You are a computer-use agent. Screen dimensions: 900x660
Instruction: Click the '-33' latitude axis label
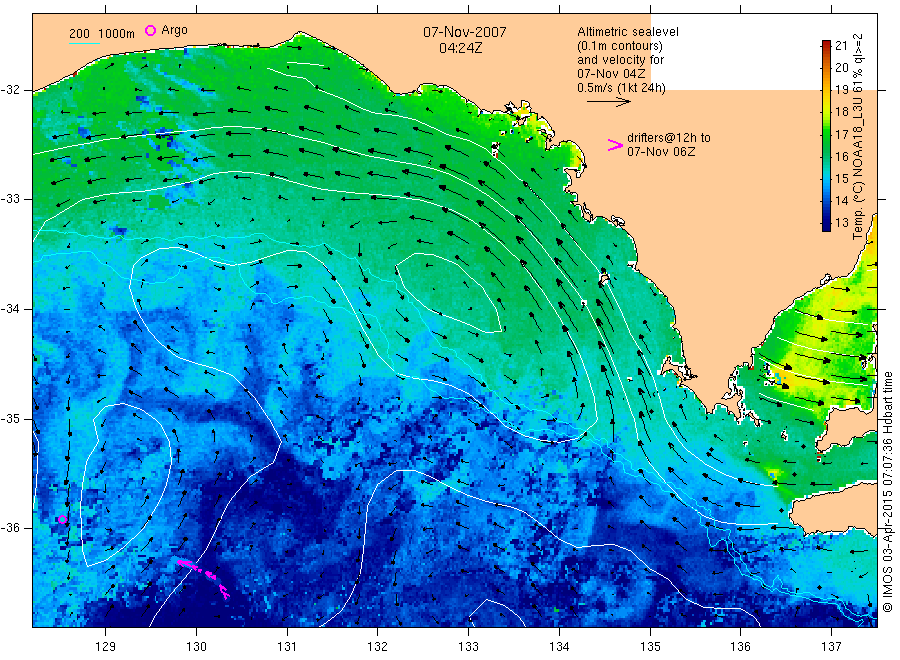coord(10,199)
